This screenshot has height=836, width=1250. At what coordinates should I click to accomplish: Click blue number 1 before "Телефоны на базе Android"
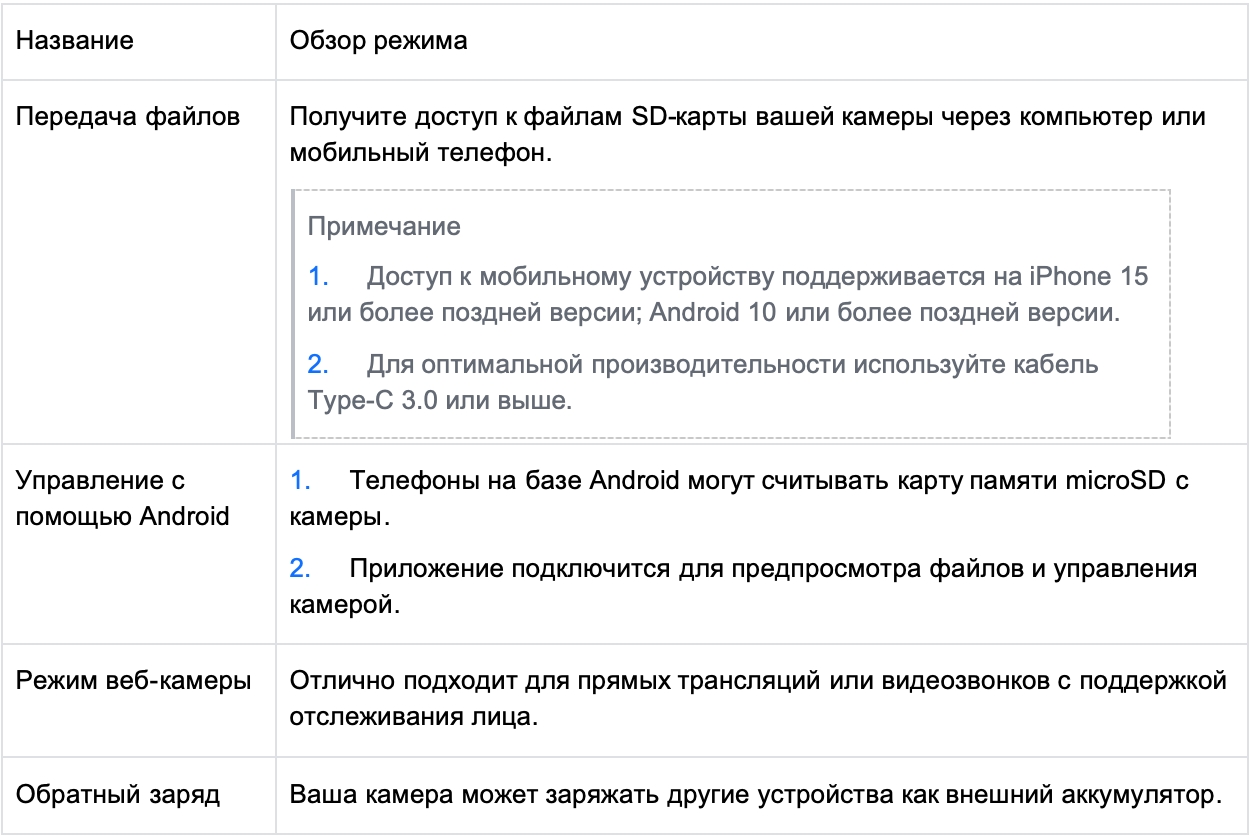point(300,481)
